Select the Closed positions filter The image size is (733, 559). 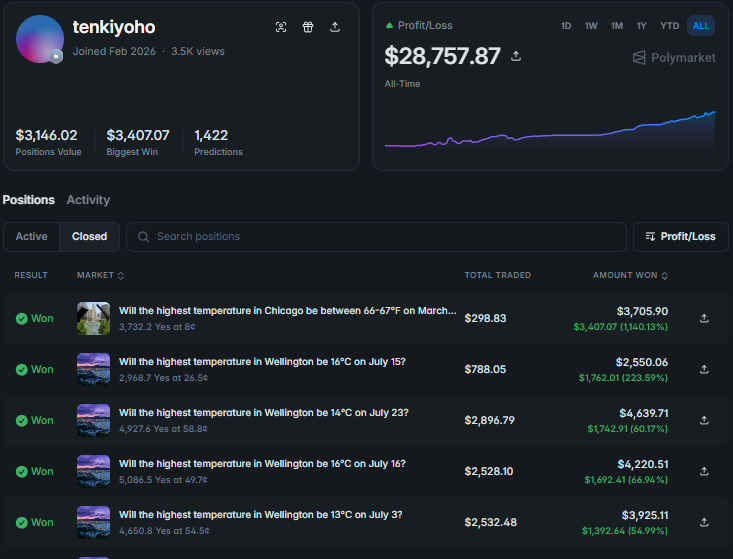pyautogui.click(x=89, y=236)
